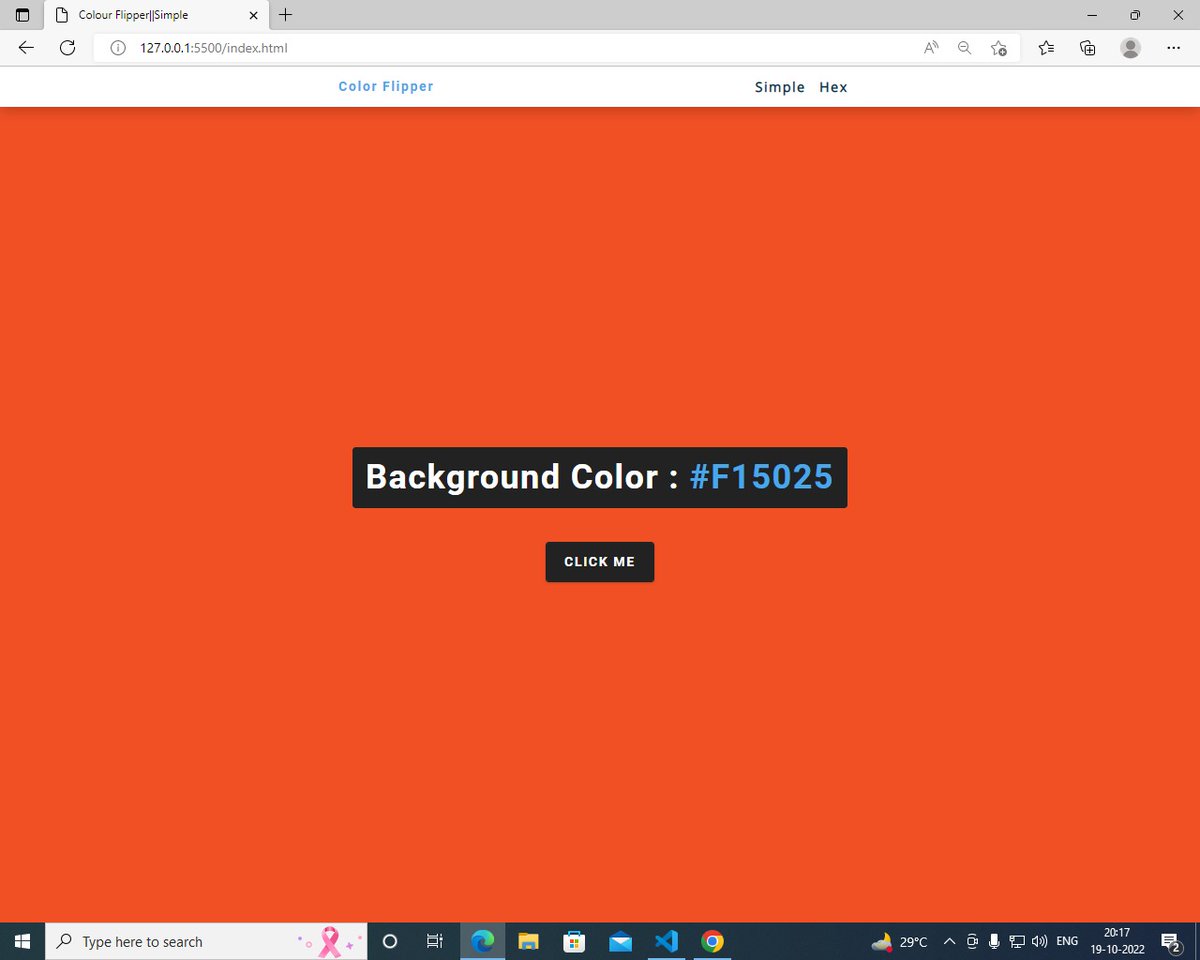This screenshot has height=960, width=1200.
Task: Open a new tab with plus button
Action: pos(286,15)
